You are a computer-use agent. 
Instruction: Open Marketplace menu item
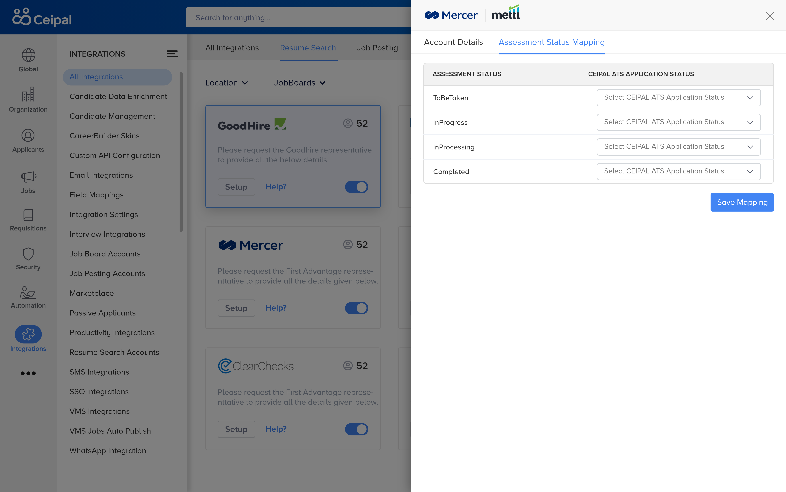[91, 293]
